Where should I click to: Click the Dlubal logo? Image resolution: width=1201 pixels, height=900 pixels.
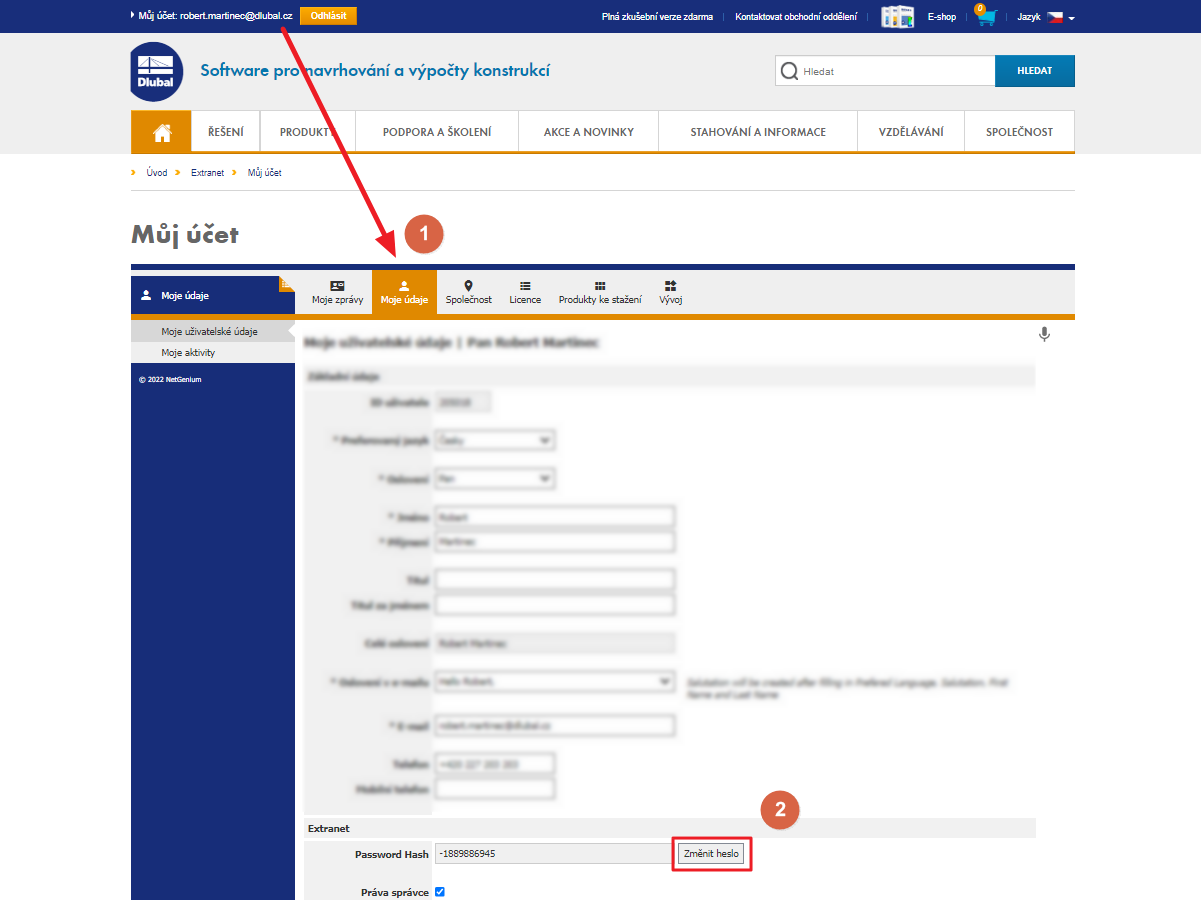pos(156,71)
